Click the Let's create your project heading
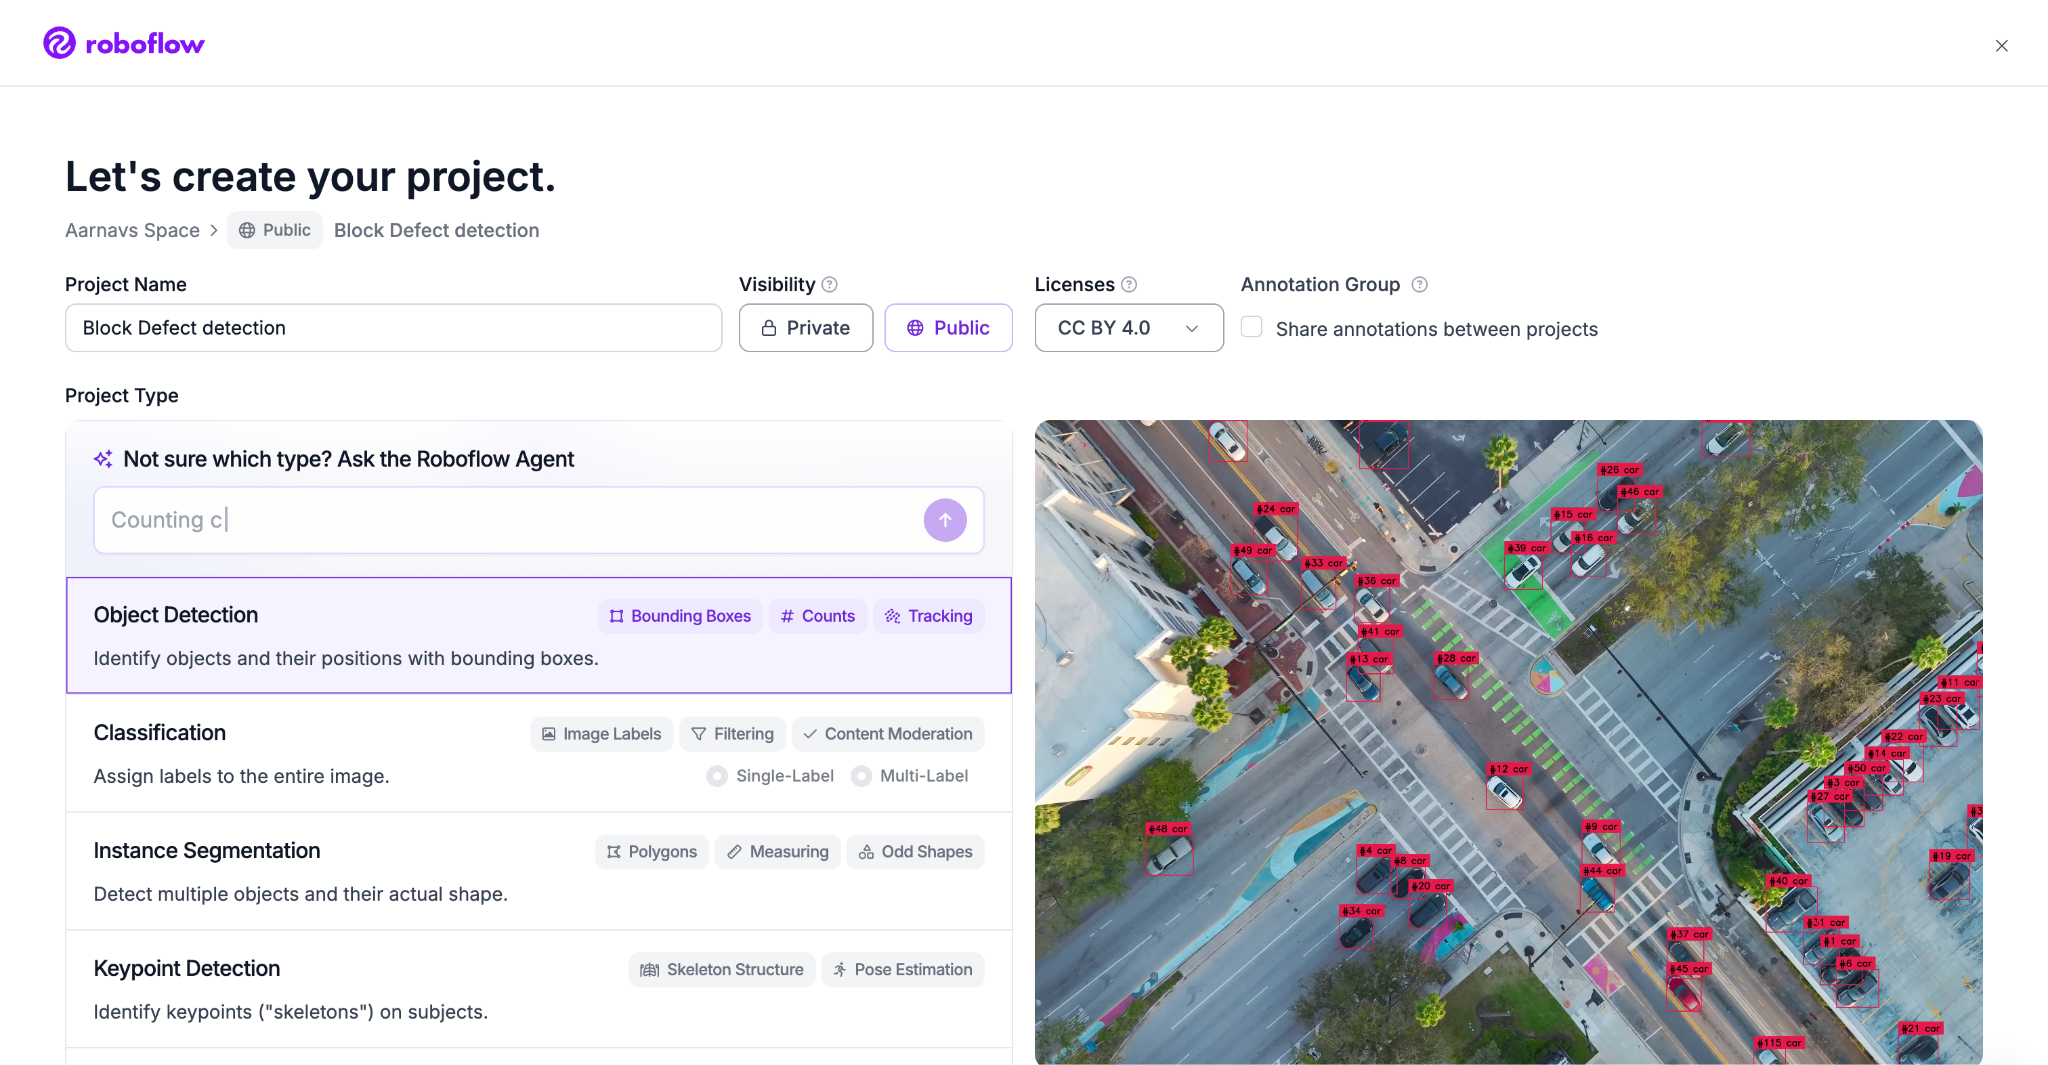 pyautogui.click(x=310, y=177)
